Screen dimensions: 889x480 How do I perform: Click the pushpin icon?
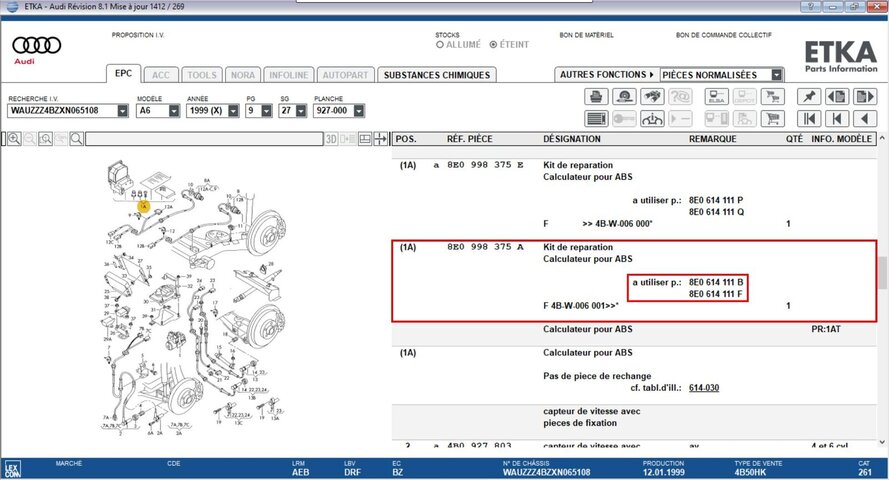(x=809, y=96)
